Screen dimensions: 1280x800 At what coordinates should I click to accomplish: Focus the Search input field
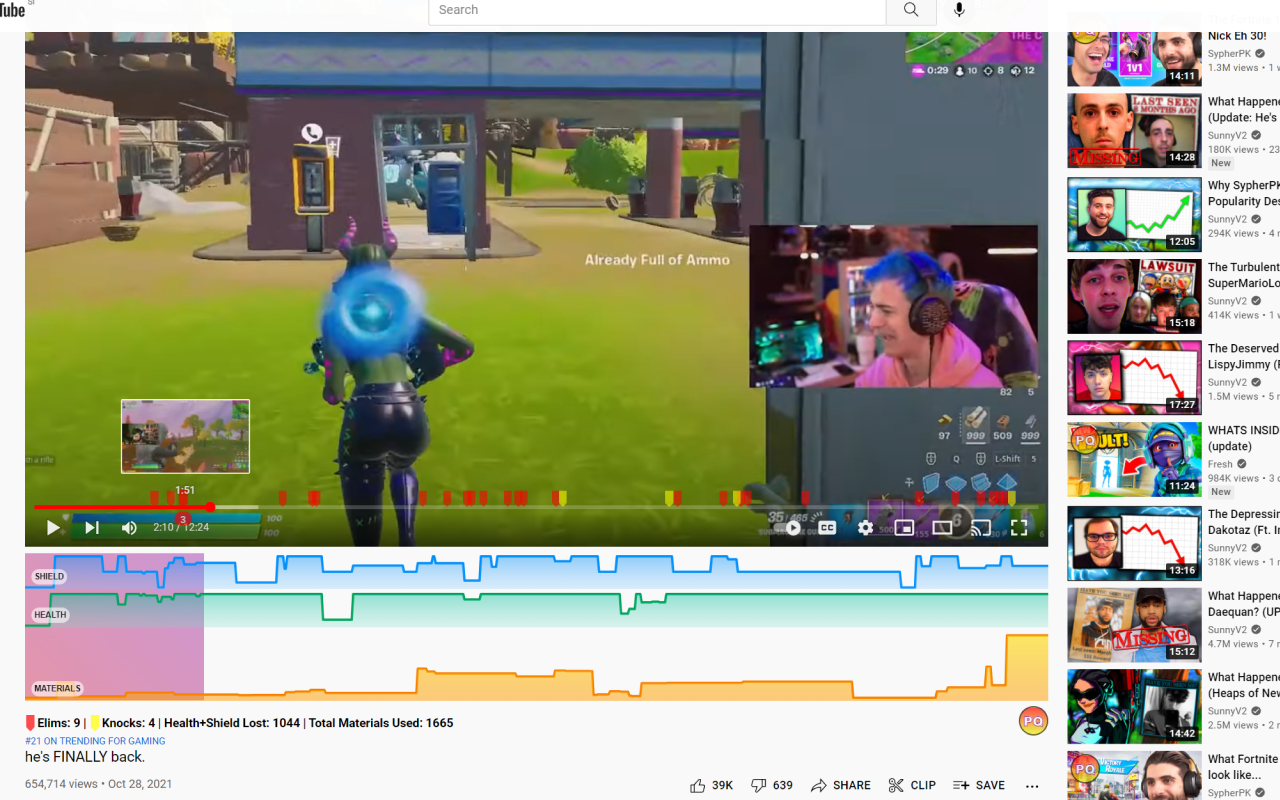[657, 10]
